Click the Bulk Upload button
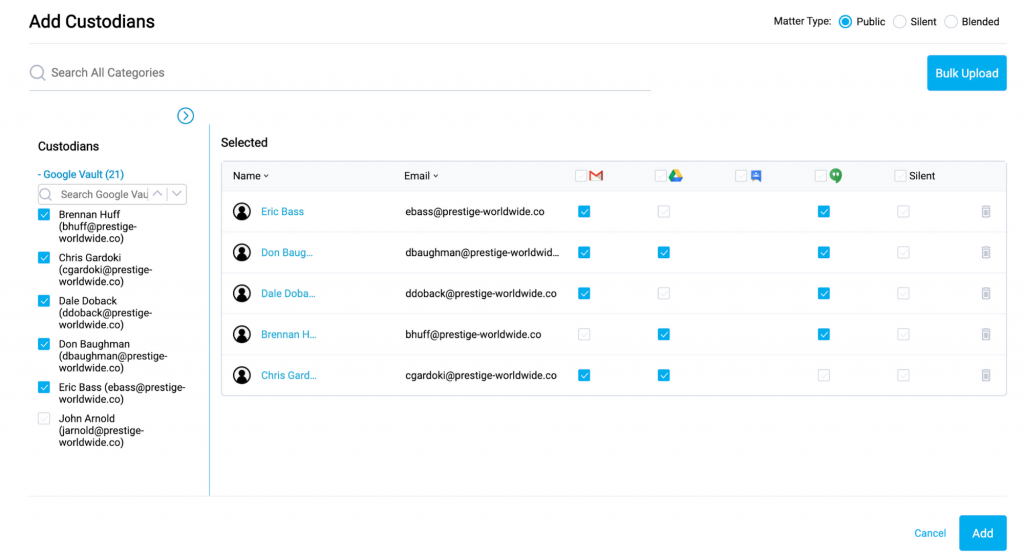The height and width of the screenshot is (558, 1024). coord(967,73)
